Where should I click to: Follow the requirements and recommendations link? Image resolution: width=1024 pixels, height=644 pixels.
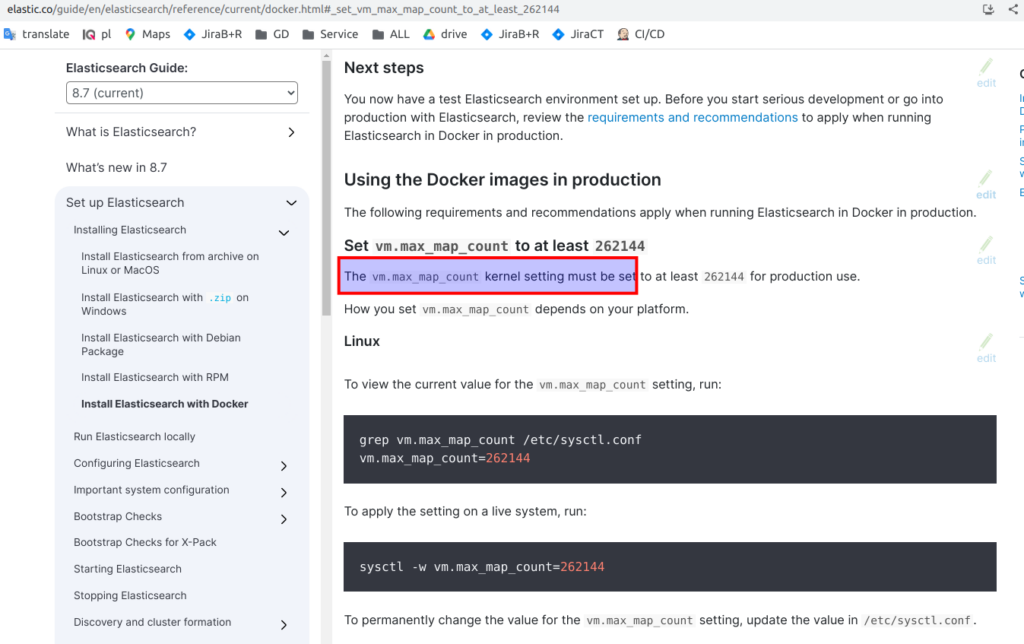tap(692, 118)
